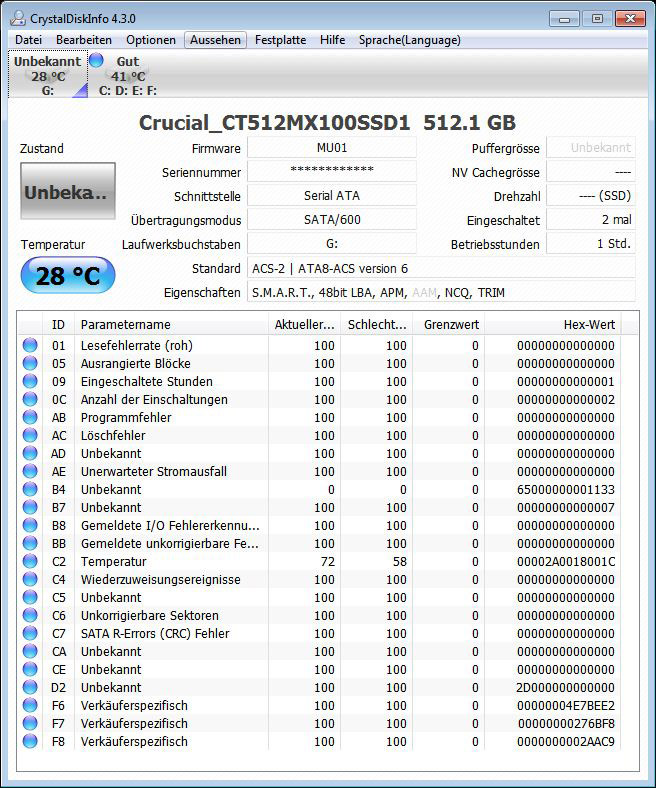This screenshot has width=656, height=788.
Task: Minimize the CrystalDiskInfo window
Action: [564, 19]
